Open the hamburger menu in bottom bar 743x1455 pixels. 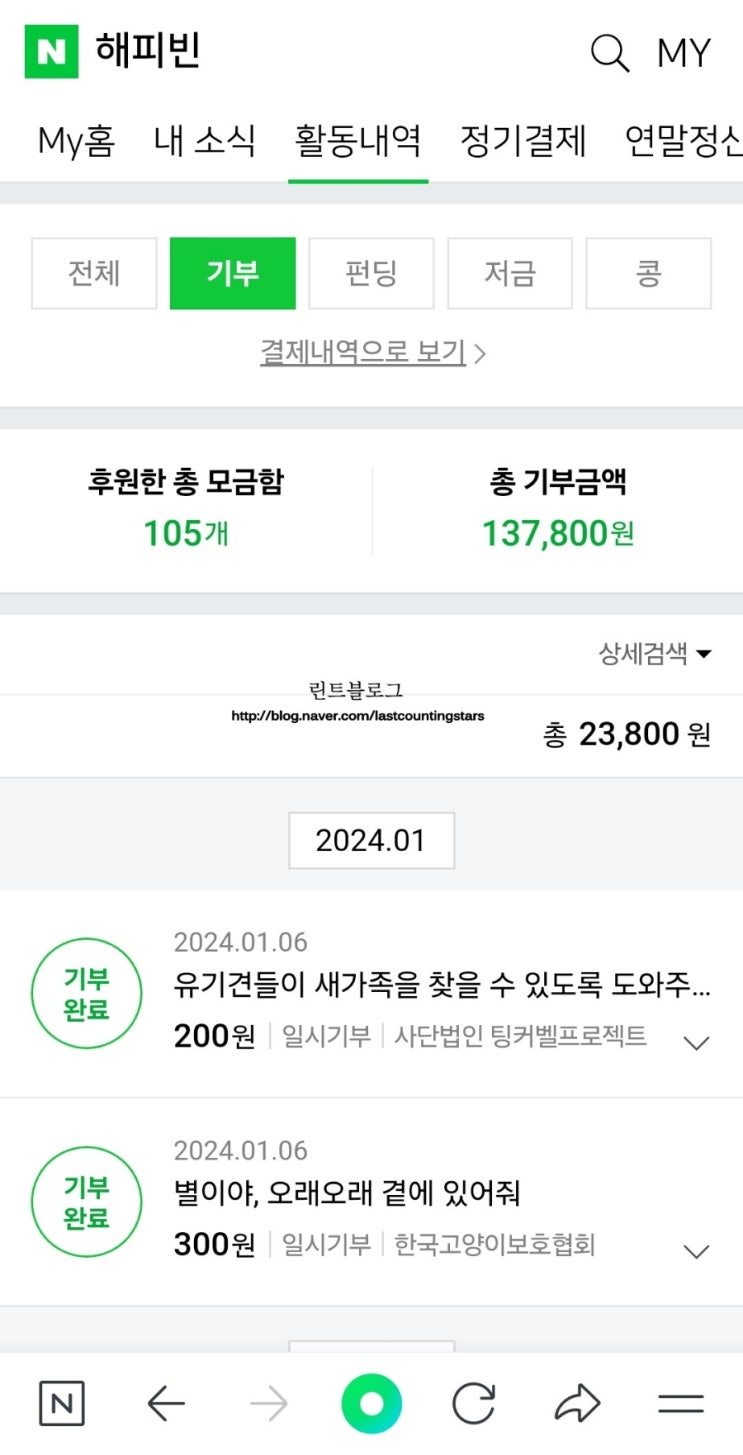click(681, 1404)
